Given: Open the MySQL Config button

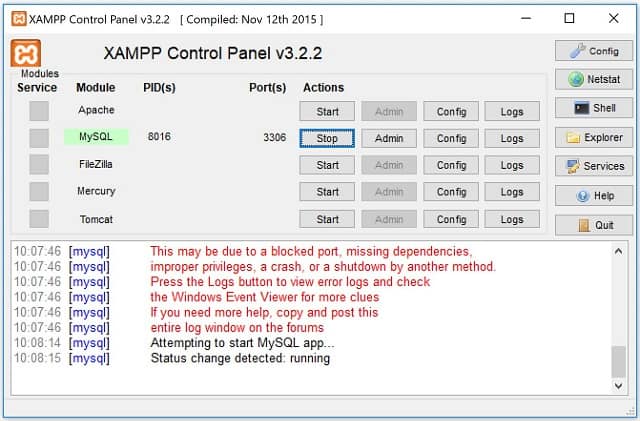Looking at the screenshot, I should click(x=451, y=138).
